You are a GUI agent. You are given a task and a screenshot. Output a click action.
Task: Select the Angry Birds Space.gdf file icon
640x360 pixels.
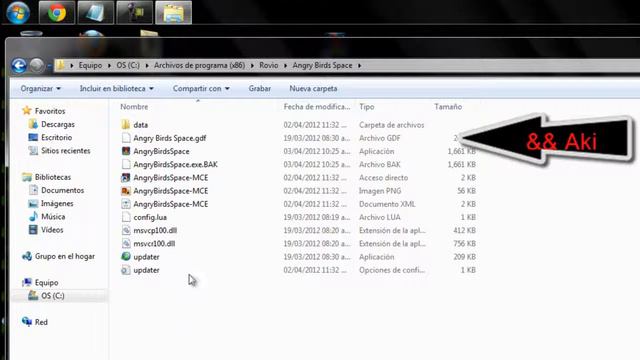pyautogui.click(x=126, y=138)
